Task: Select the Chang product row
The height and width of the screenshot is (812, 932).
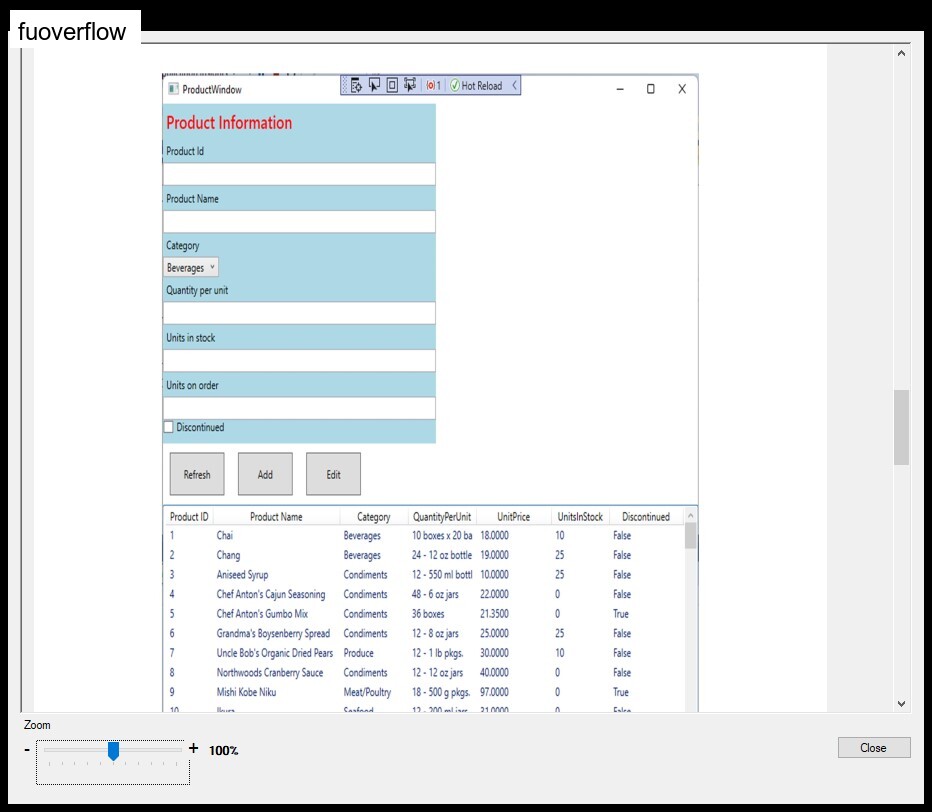Action: pos(424,555)
